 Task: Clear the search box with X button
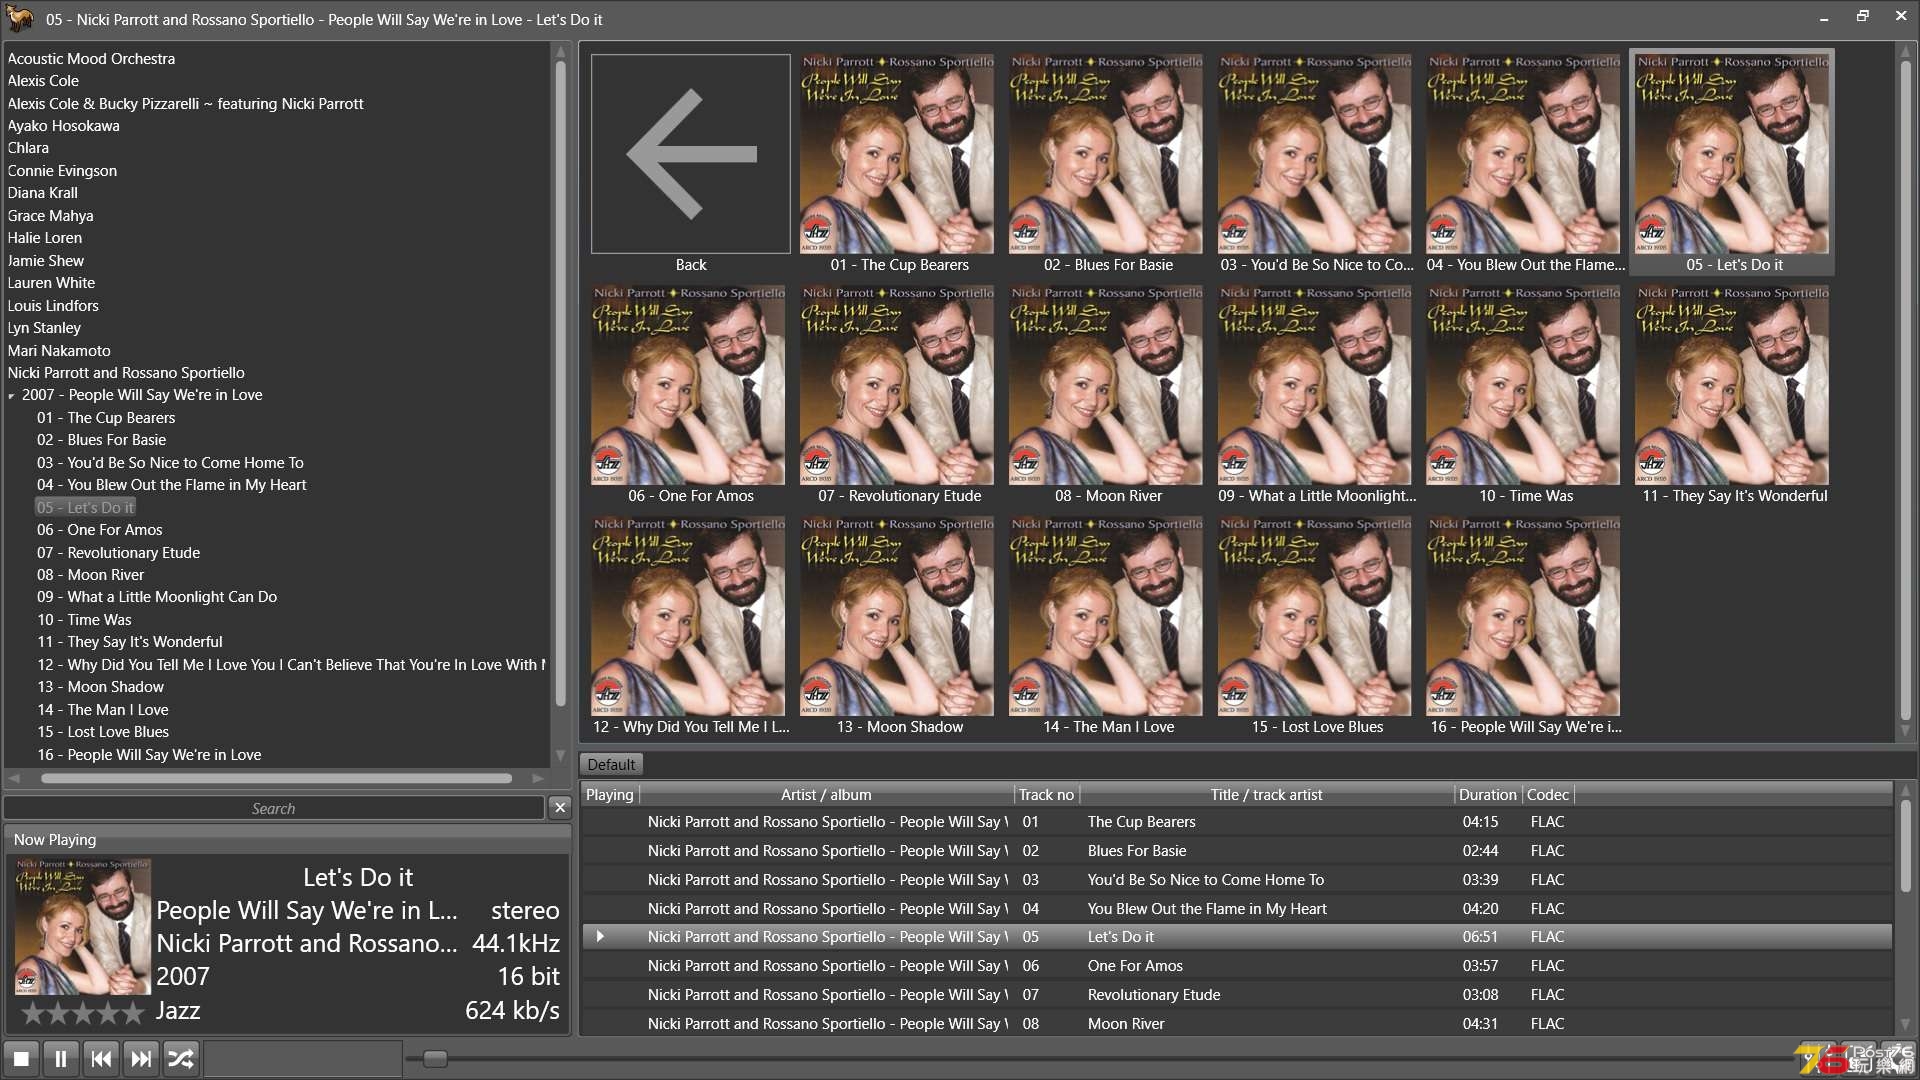pyautogui.click(x=560, y=807)
